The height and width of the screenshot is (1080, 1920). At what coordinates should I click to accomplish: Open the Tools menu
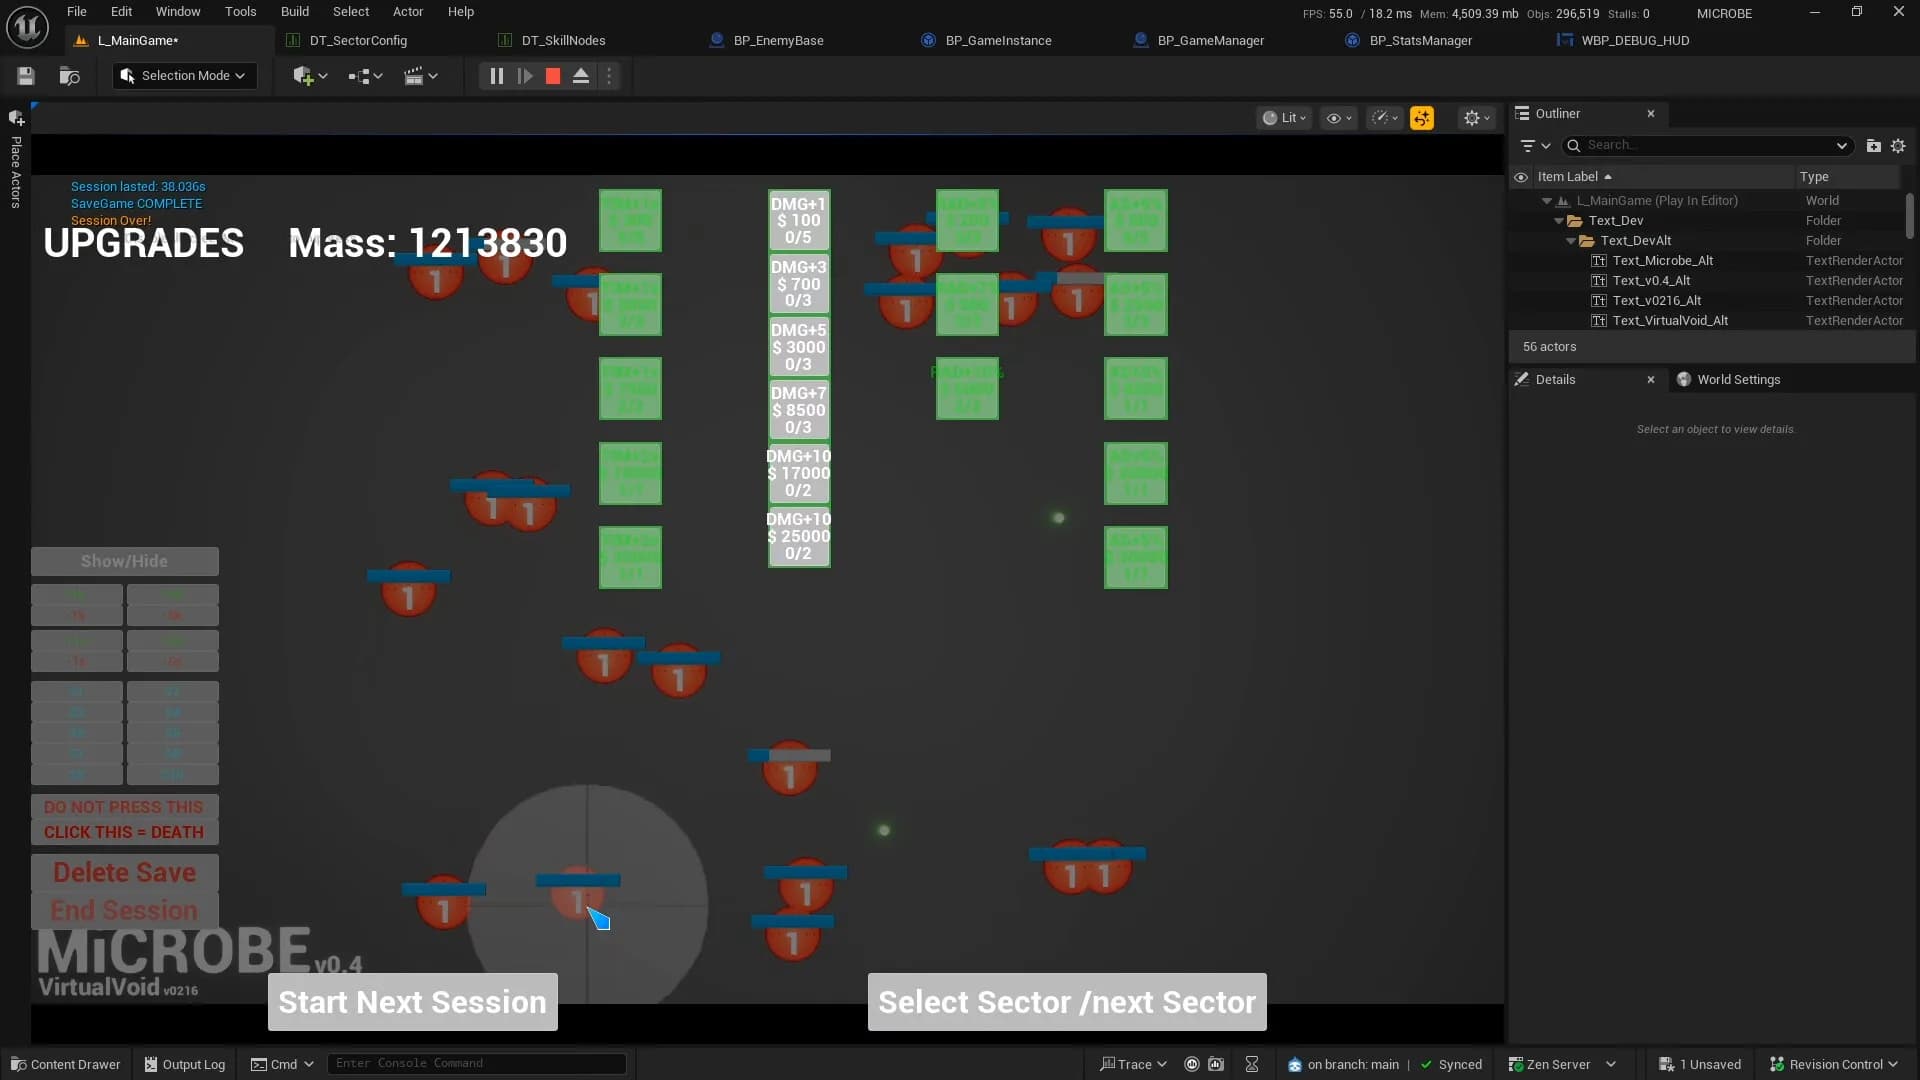pos(240,12)
